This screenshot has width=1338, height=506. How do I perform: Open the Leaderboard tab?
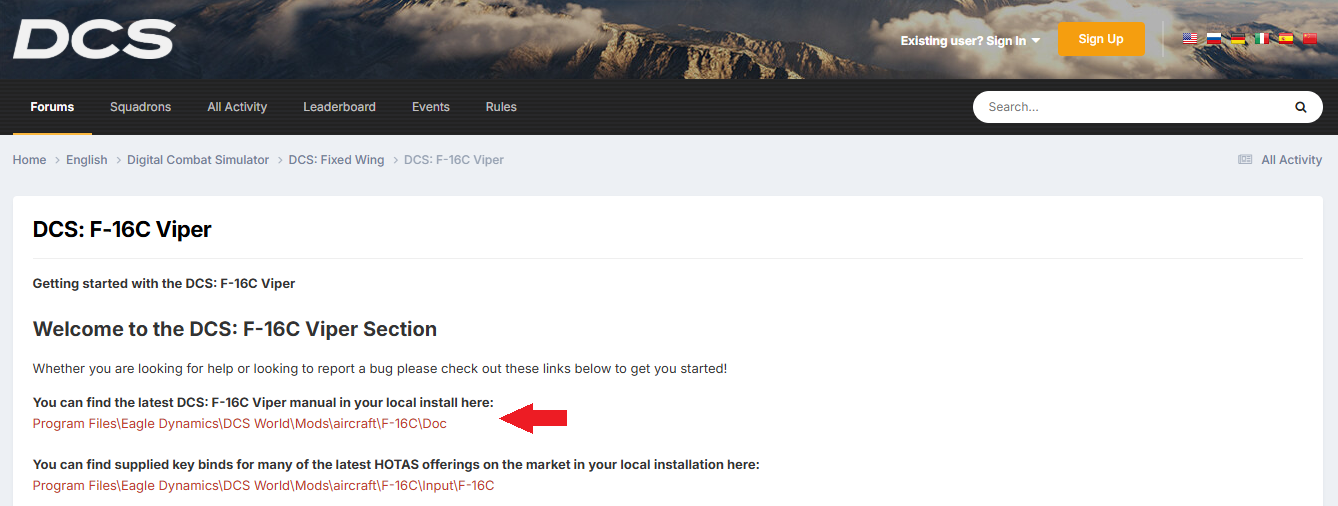(x=340, y=107)
